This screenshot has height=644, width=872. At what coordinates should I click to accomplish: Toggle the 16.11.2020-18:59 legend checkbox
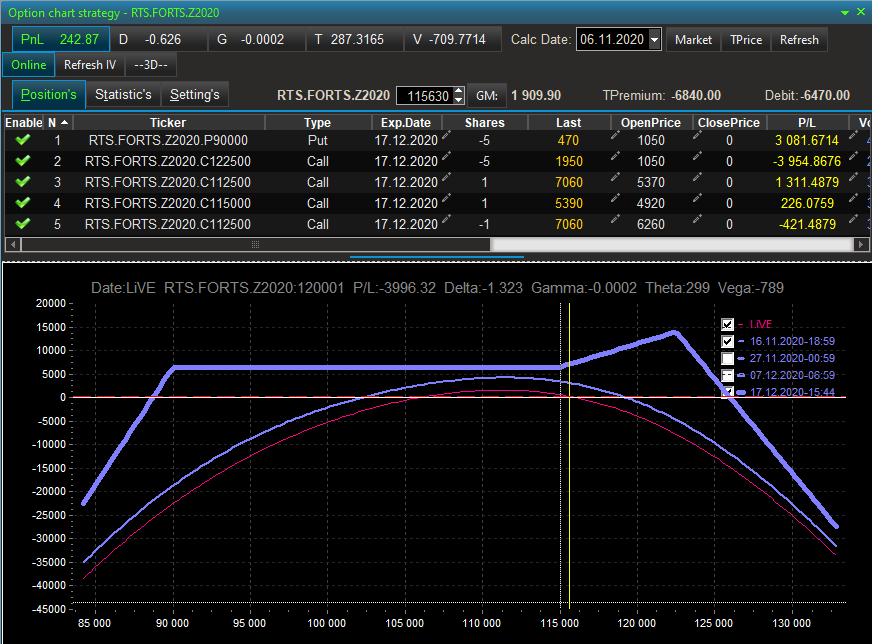(x=727, y=341)
